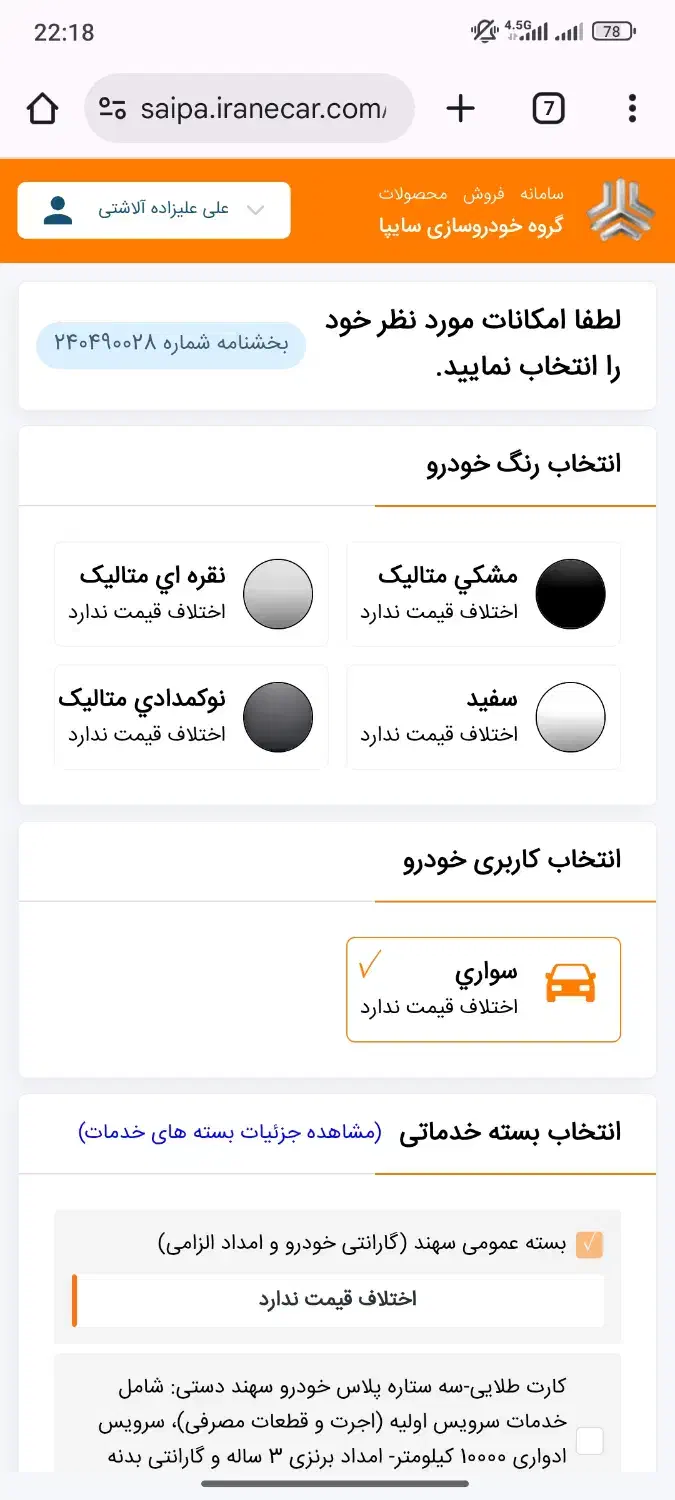
Task: Open the browser three-dot menu
Action: 631,108
